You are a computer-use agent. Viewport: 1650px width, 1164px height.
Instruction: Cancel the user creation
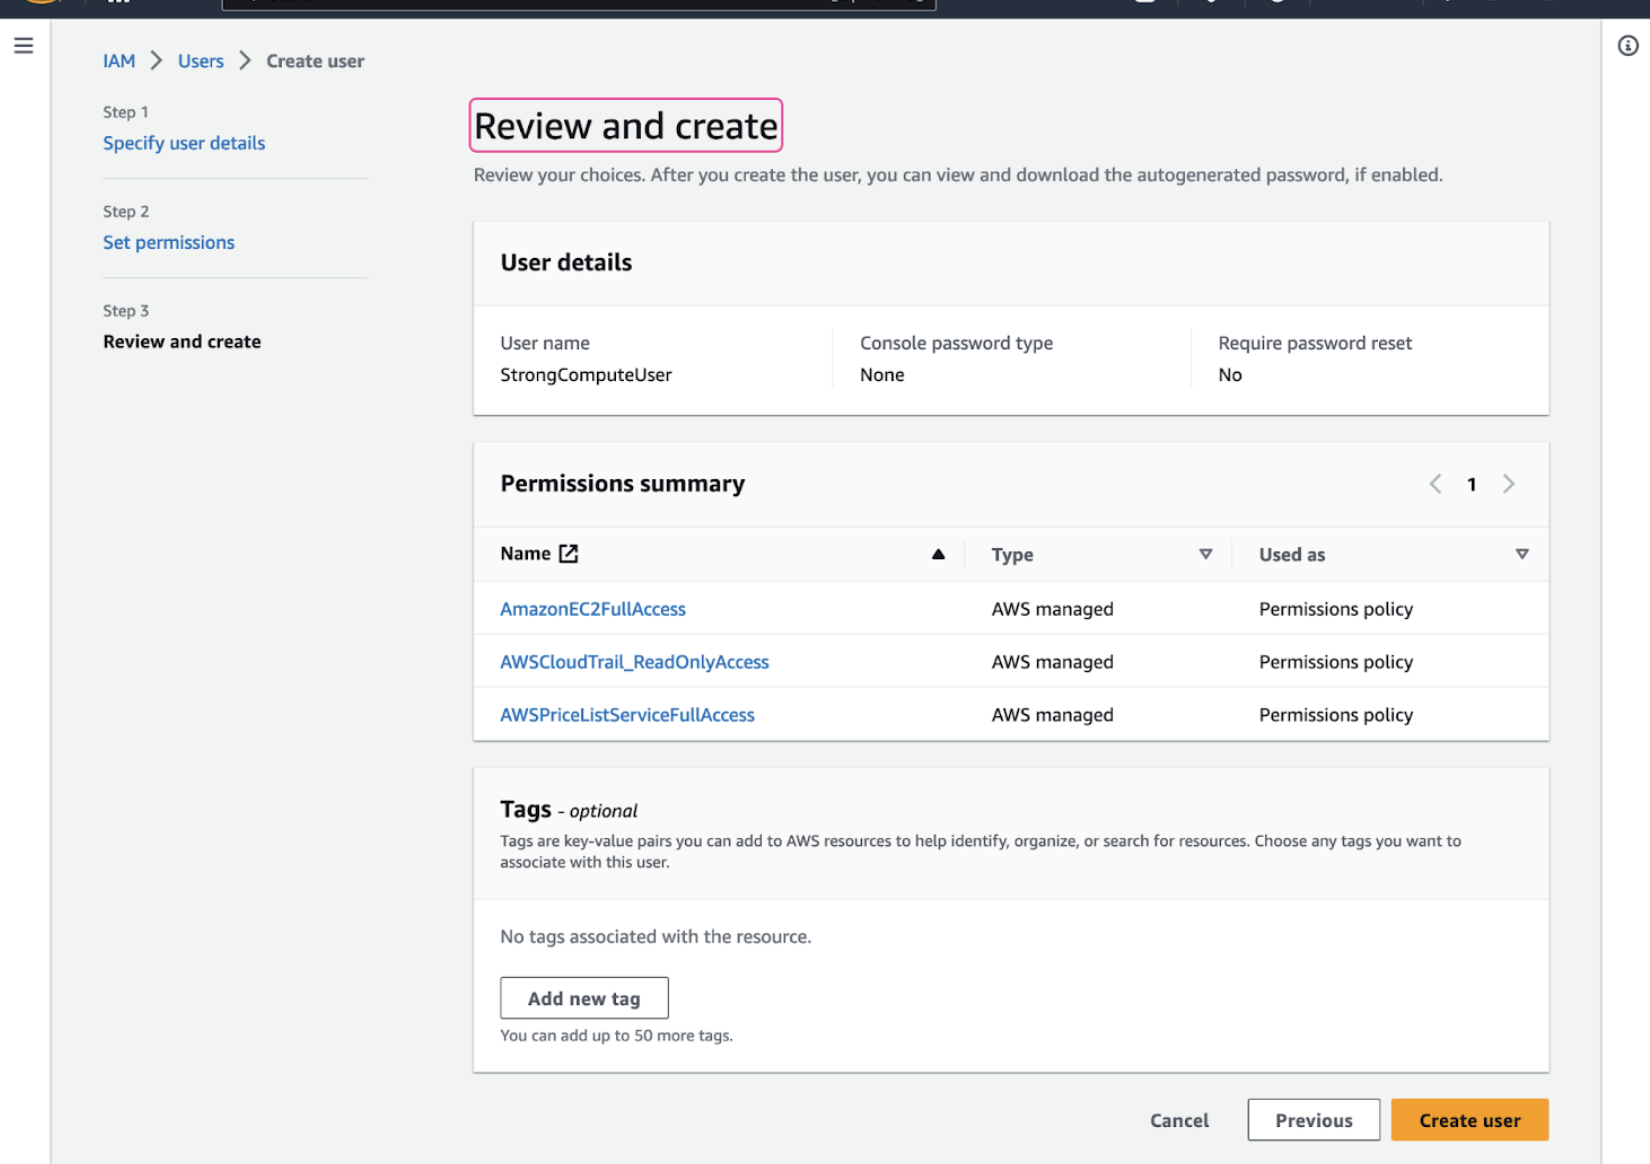pyautogui.click(x=1179, y=1120)
